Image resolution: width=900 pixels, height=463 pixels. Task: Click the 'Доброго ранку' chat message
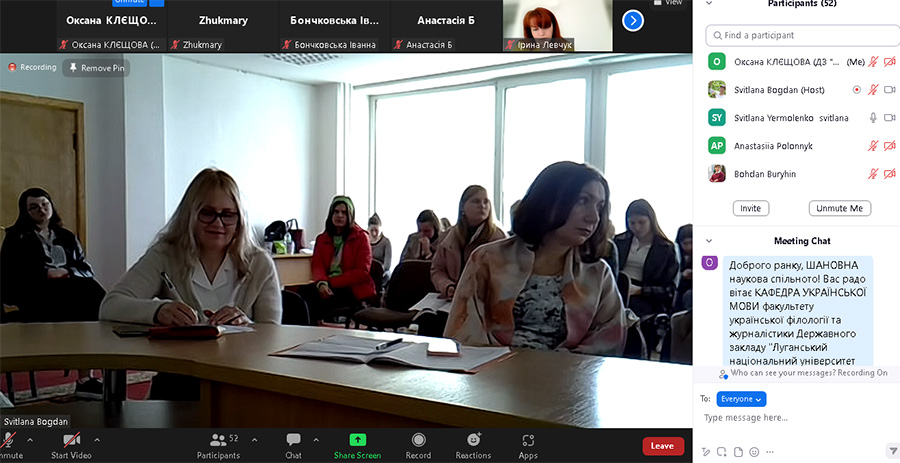(x=798, y=313)
